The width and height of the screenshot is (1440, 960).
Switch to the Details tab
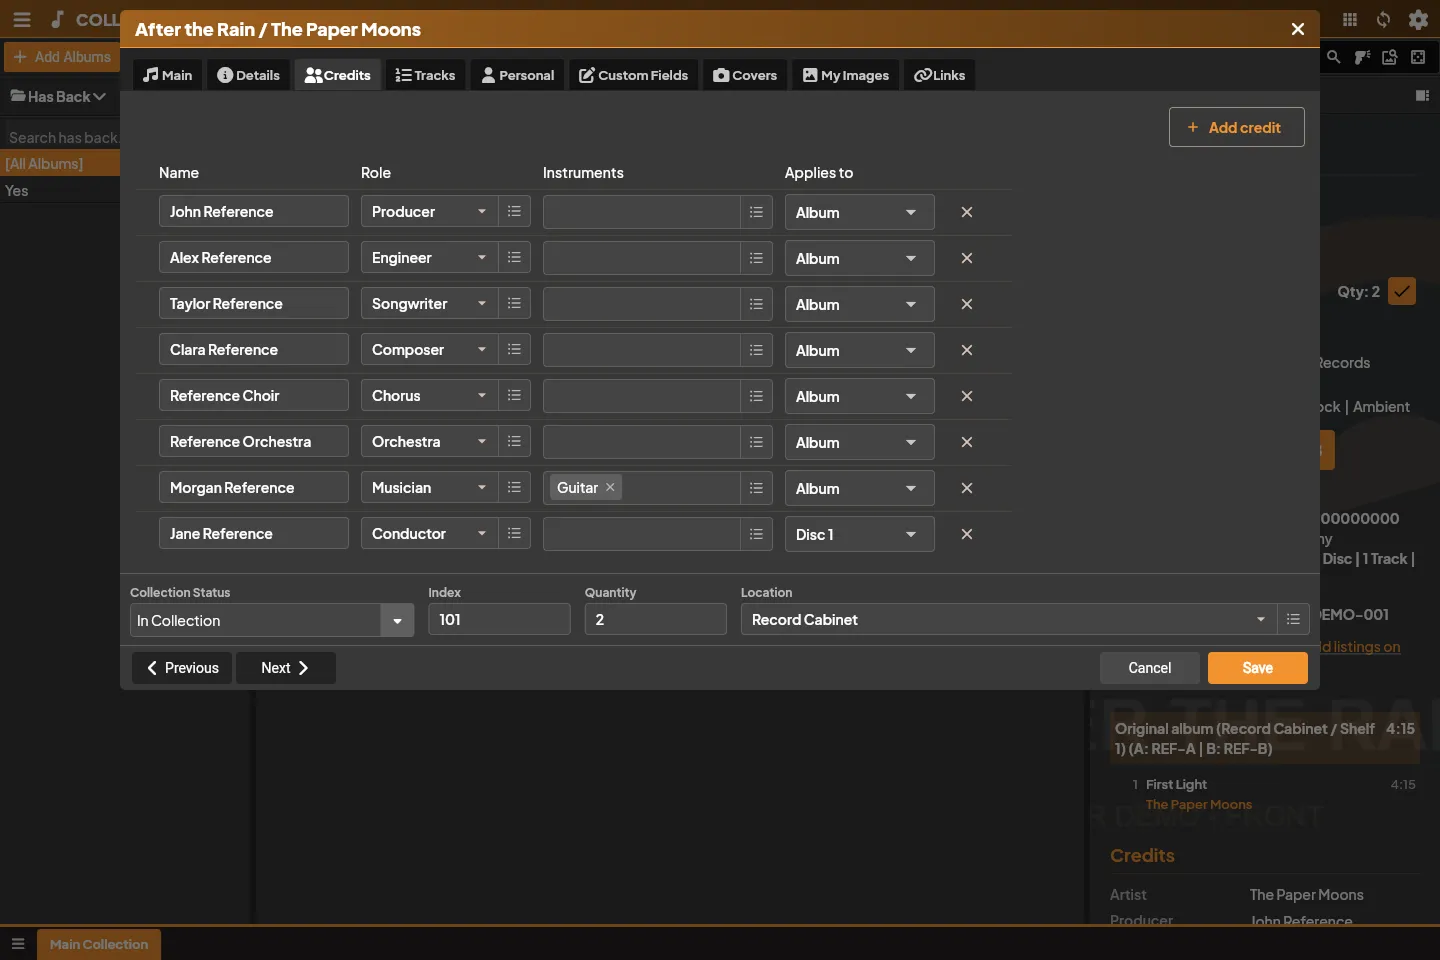click(x=249, y=75)
